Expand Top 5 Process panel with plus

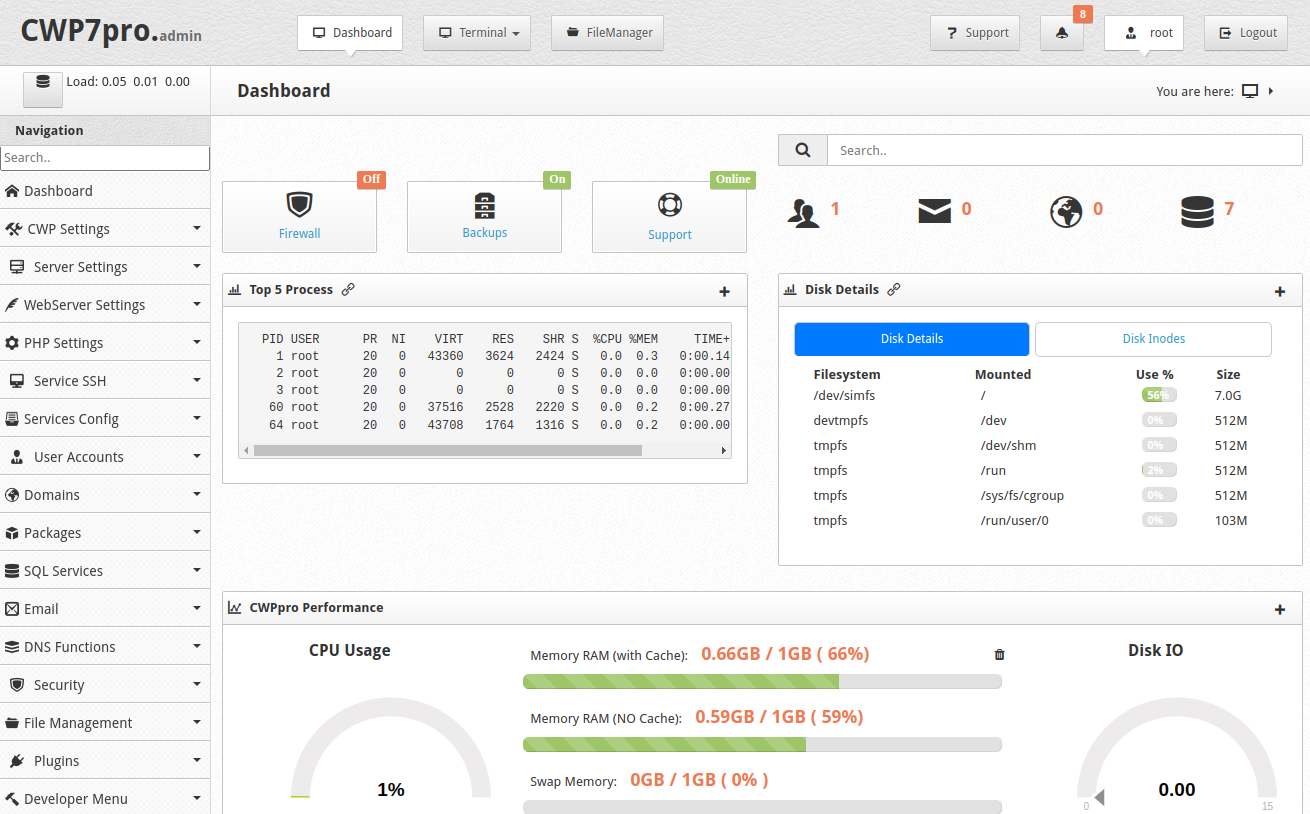coord(725,292)
